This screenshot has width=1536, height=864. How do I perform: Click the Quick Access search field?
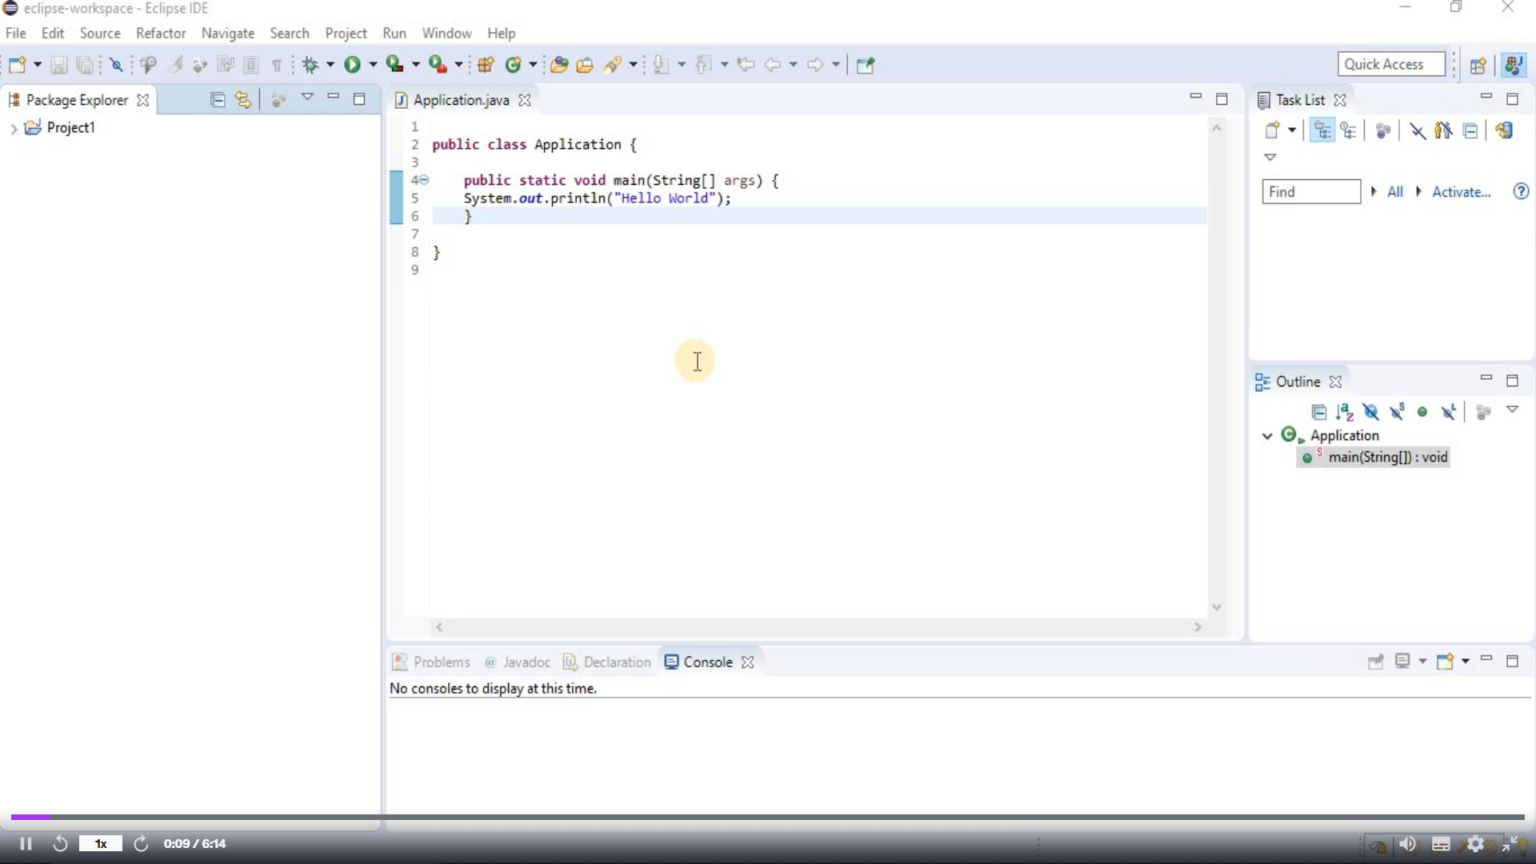(x=1391, y=64)
